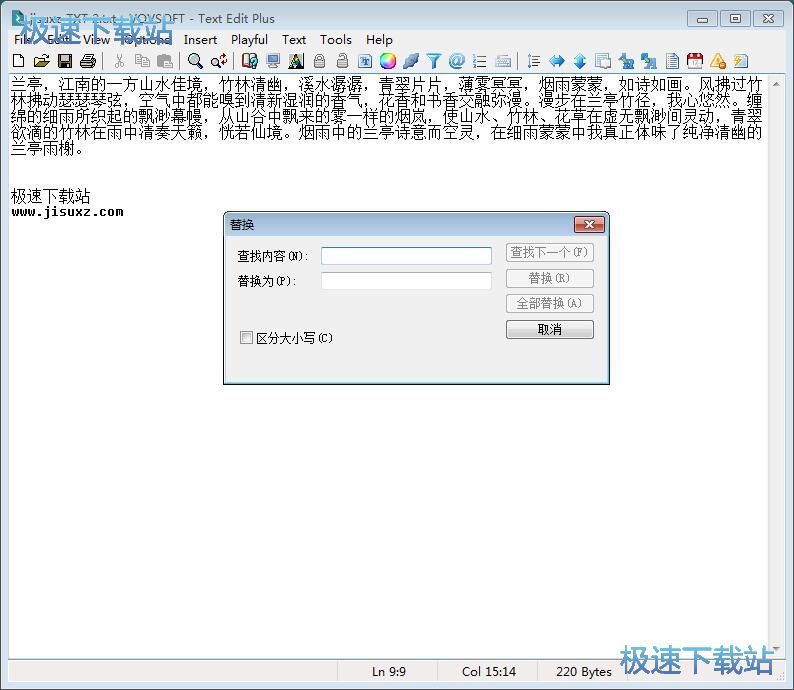Click the lined document page icon
The width and height of the screenshot is (794, 690).
[672, 61]
